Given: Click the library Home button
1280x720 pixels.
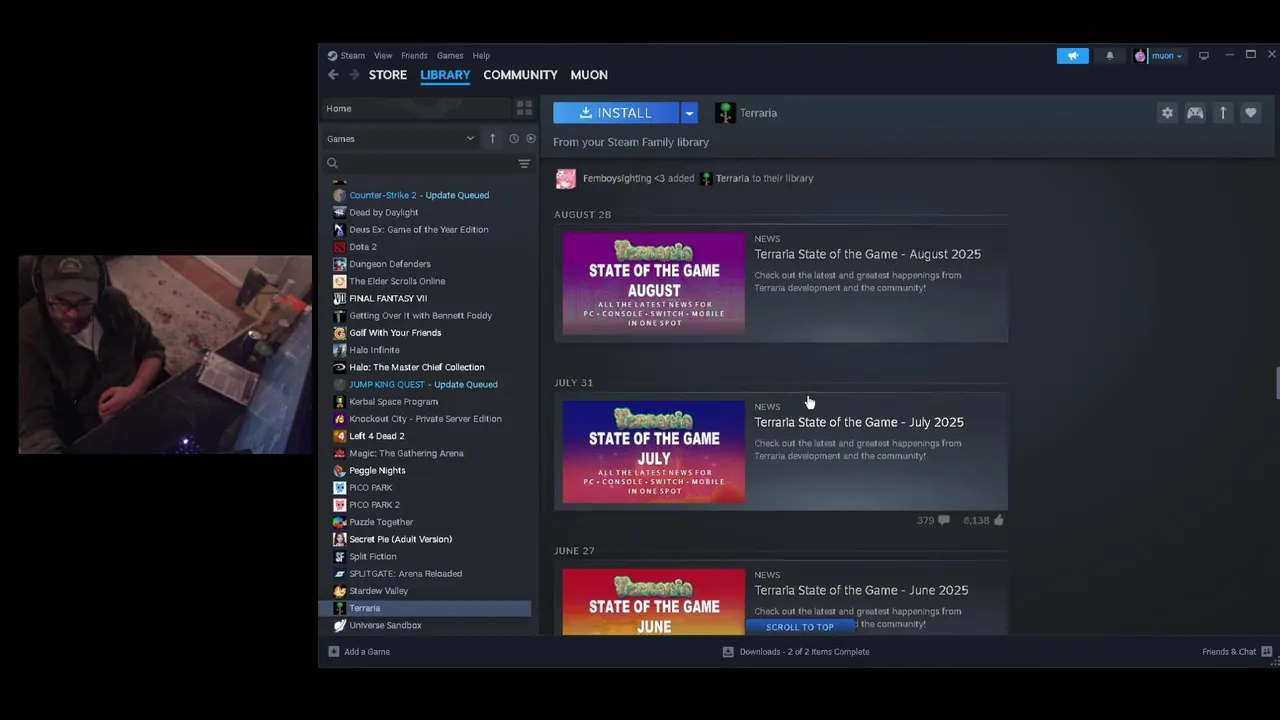Looking at the screenshot, I should [x=416, y=108].
